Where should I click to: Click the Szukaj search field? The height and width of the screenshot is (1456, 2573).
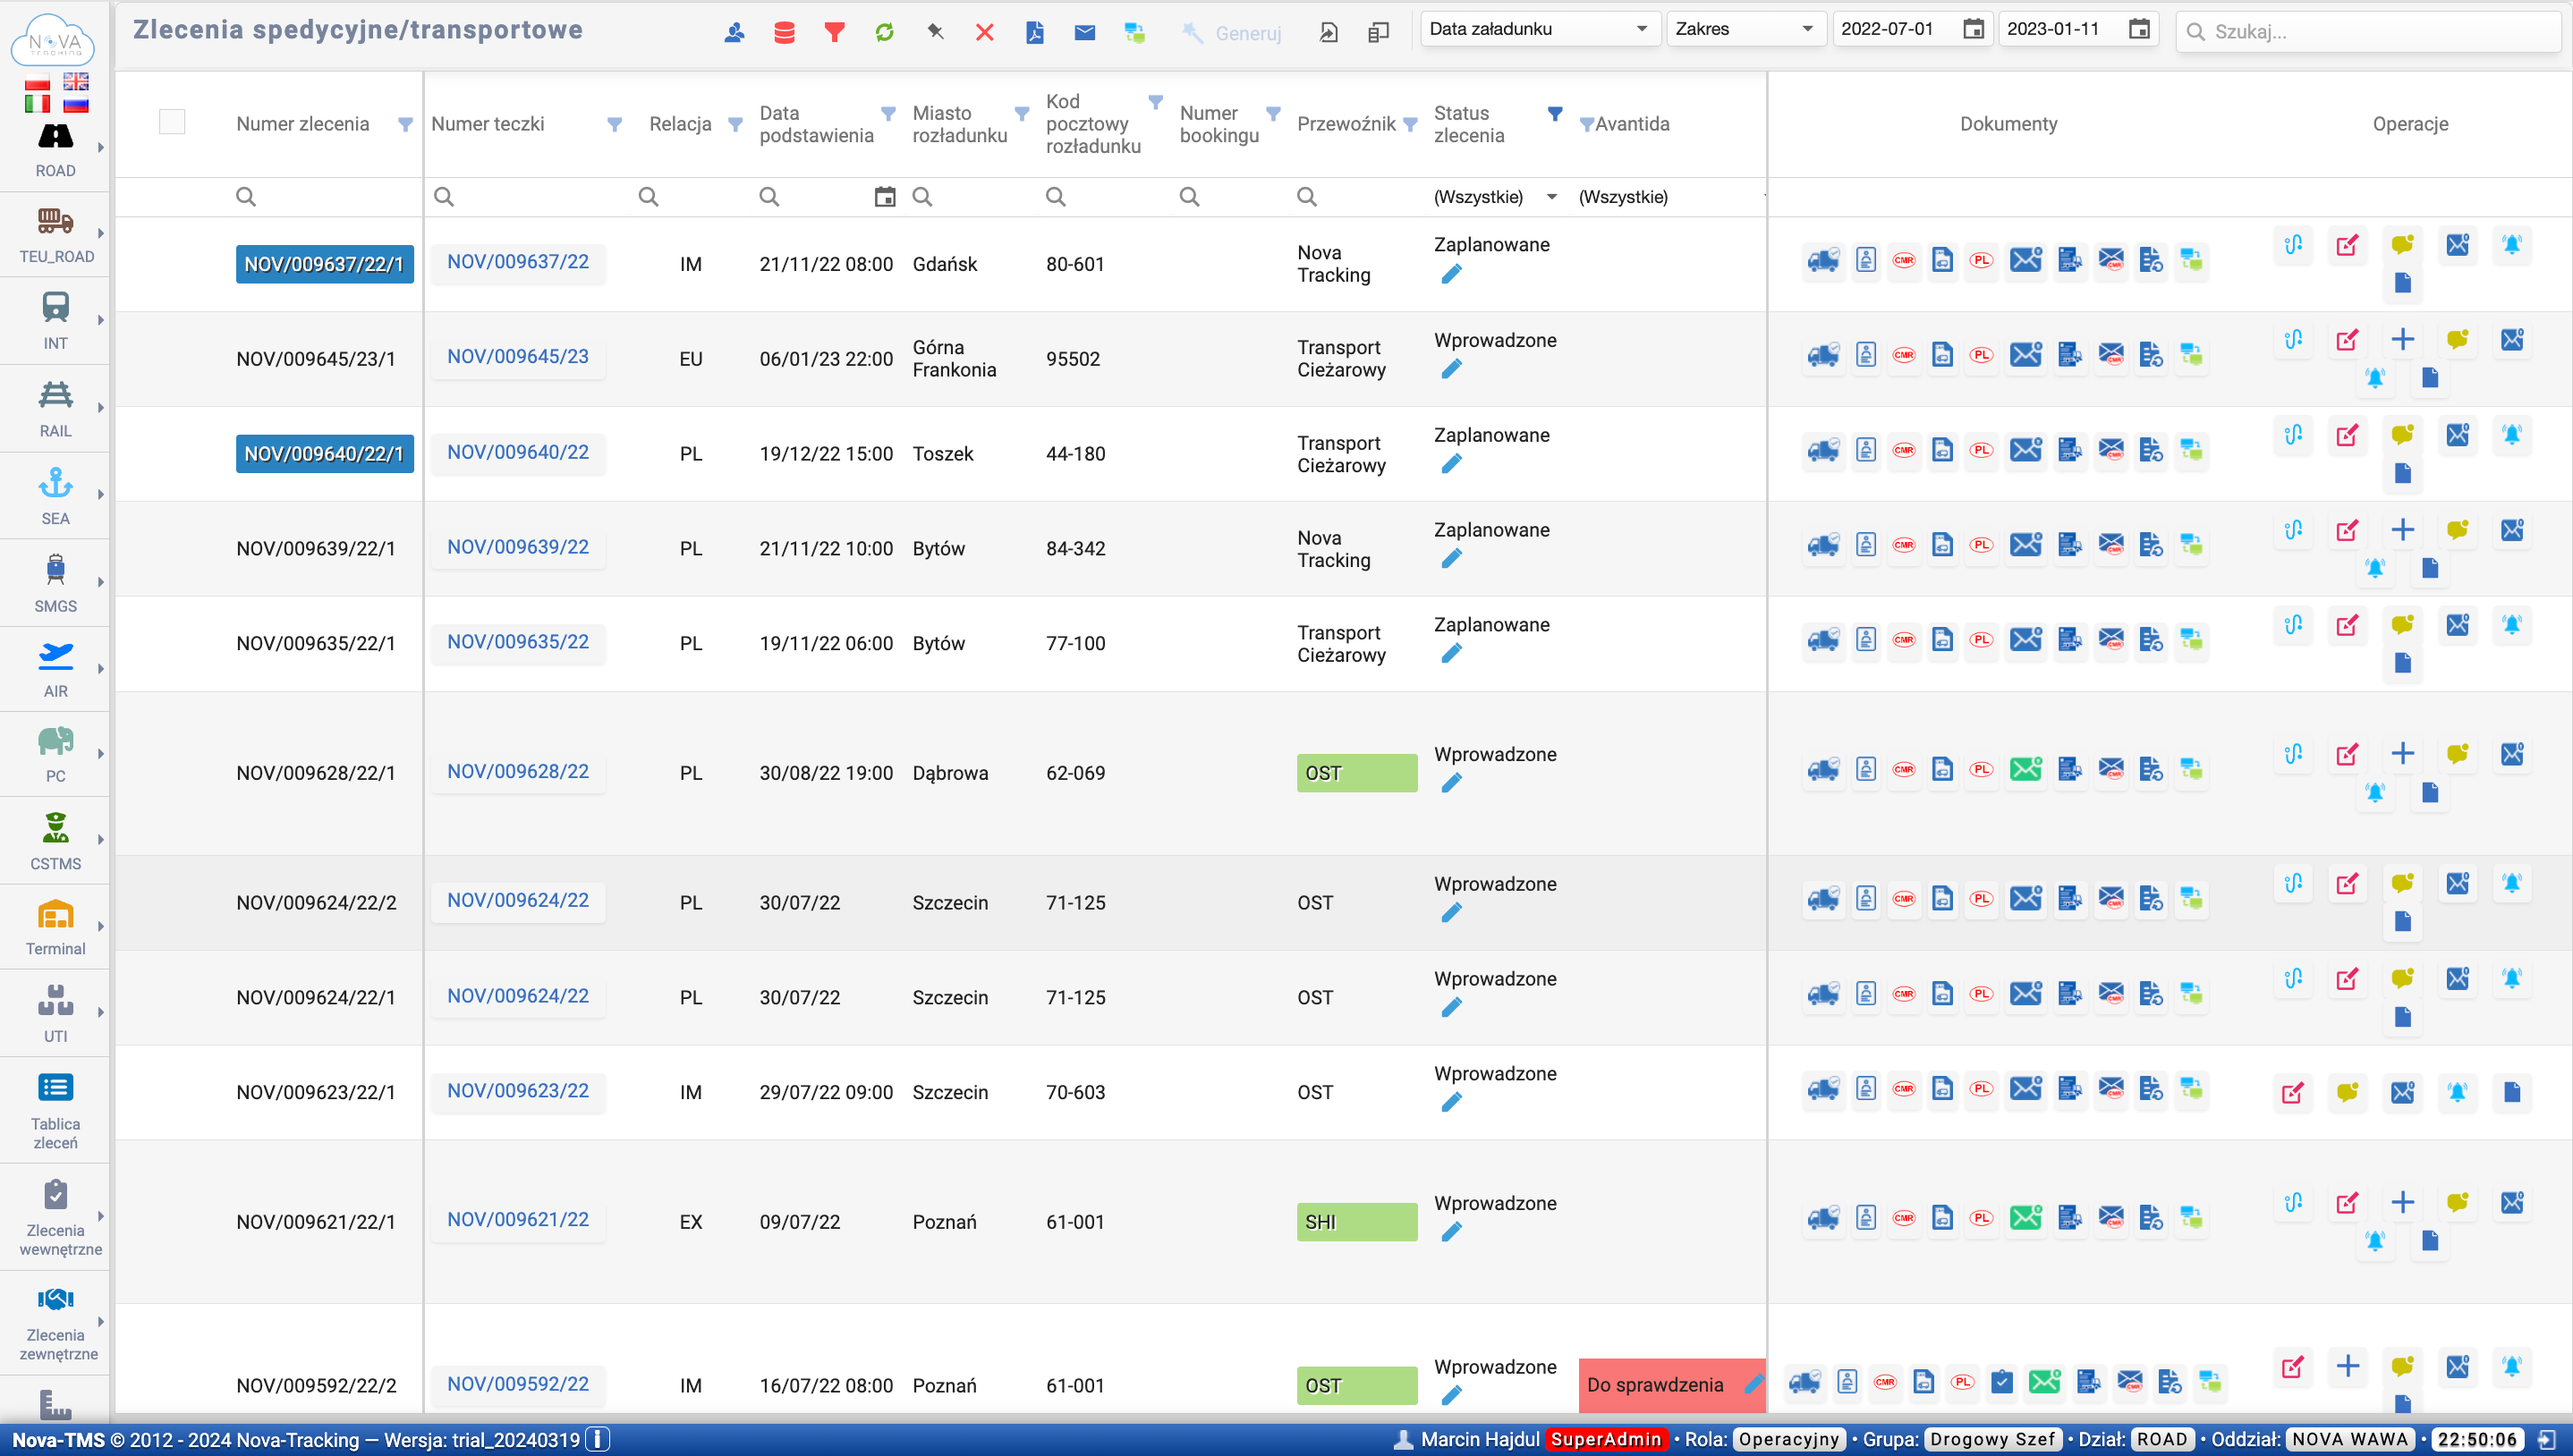pyautogui.click(x=2370, y=31)
